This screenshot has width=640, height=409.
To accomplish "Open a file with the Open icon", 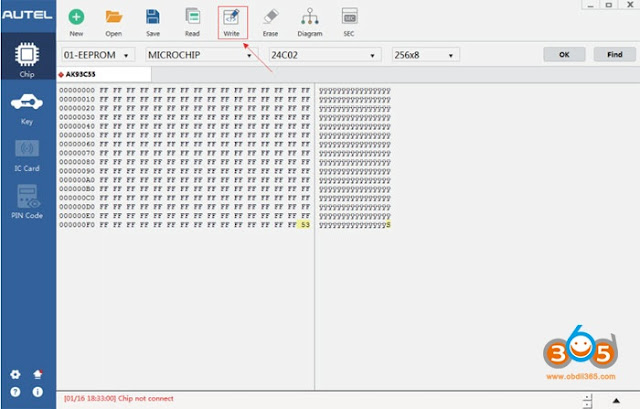I will pos(113,17).
